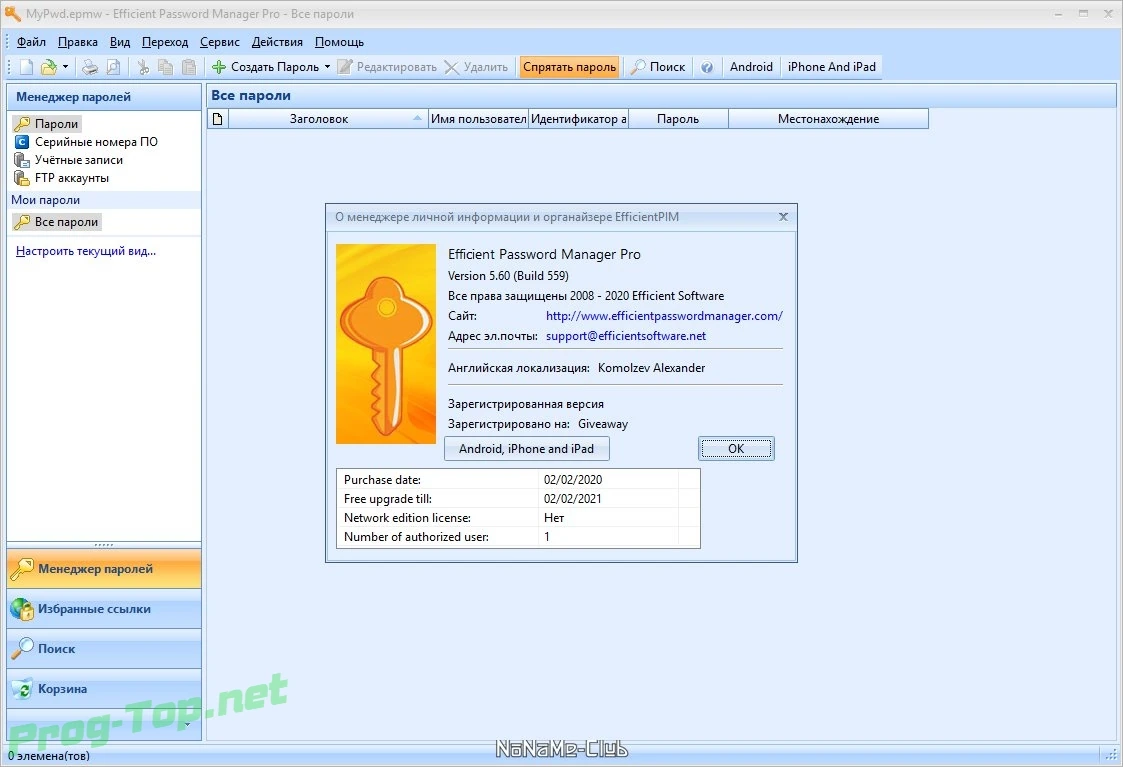Image resolution: width=1123 pixels, height=767 pixels.
Task: Click the toolbar drag handle grip
Action: (9, 67)
